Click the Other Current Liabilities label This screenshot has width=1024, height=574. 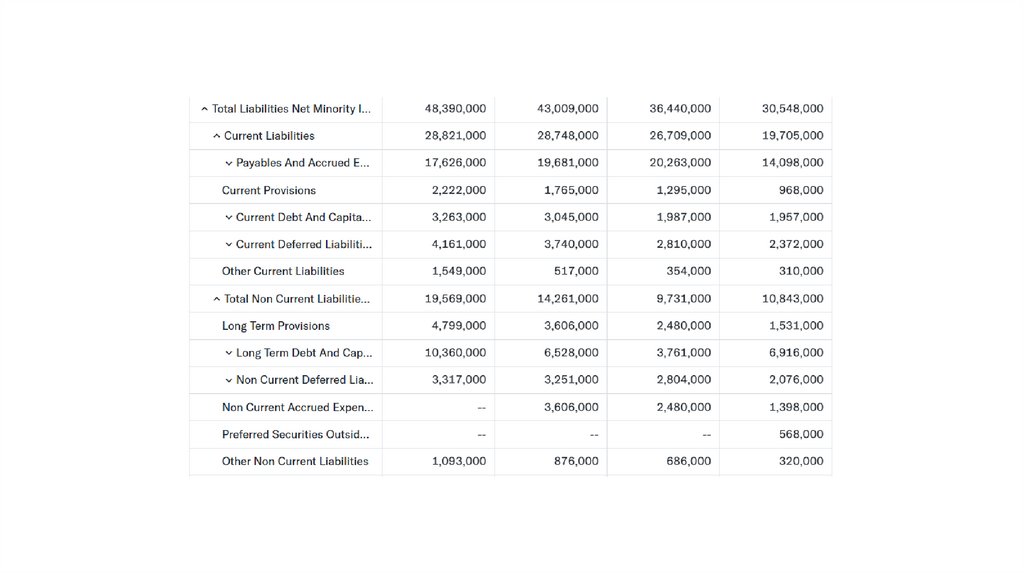click(283, 271)
